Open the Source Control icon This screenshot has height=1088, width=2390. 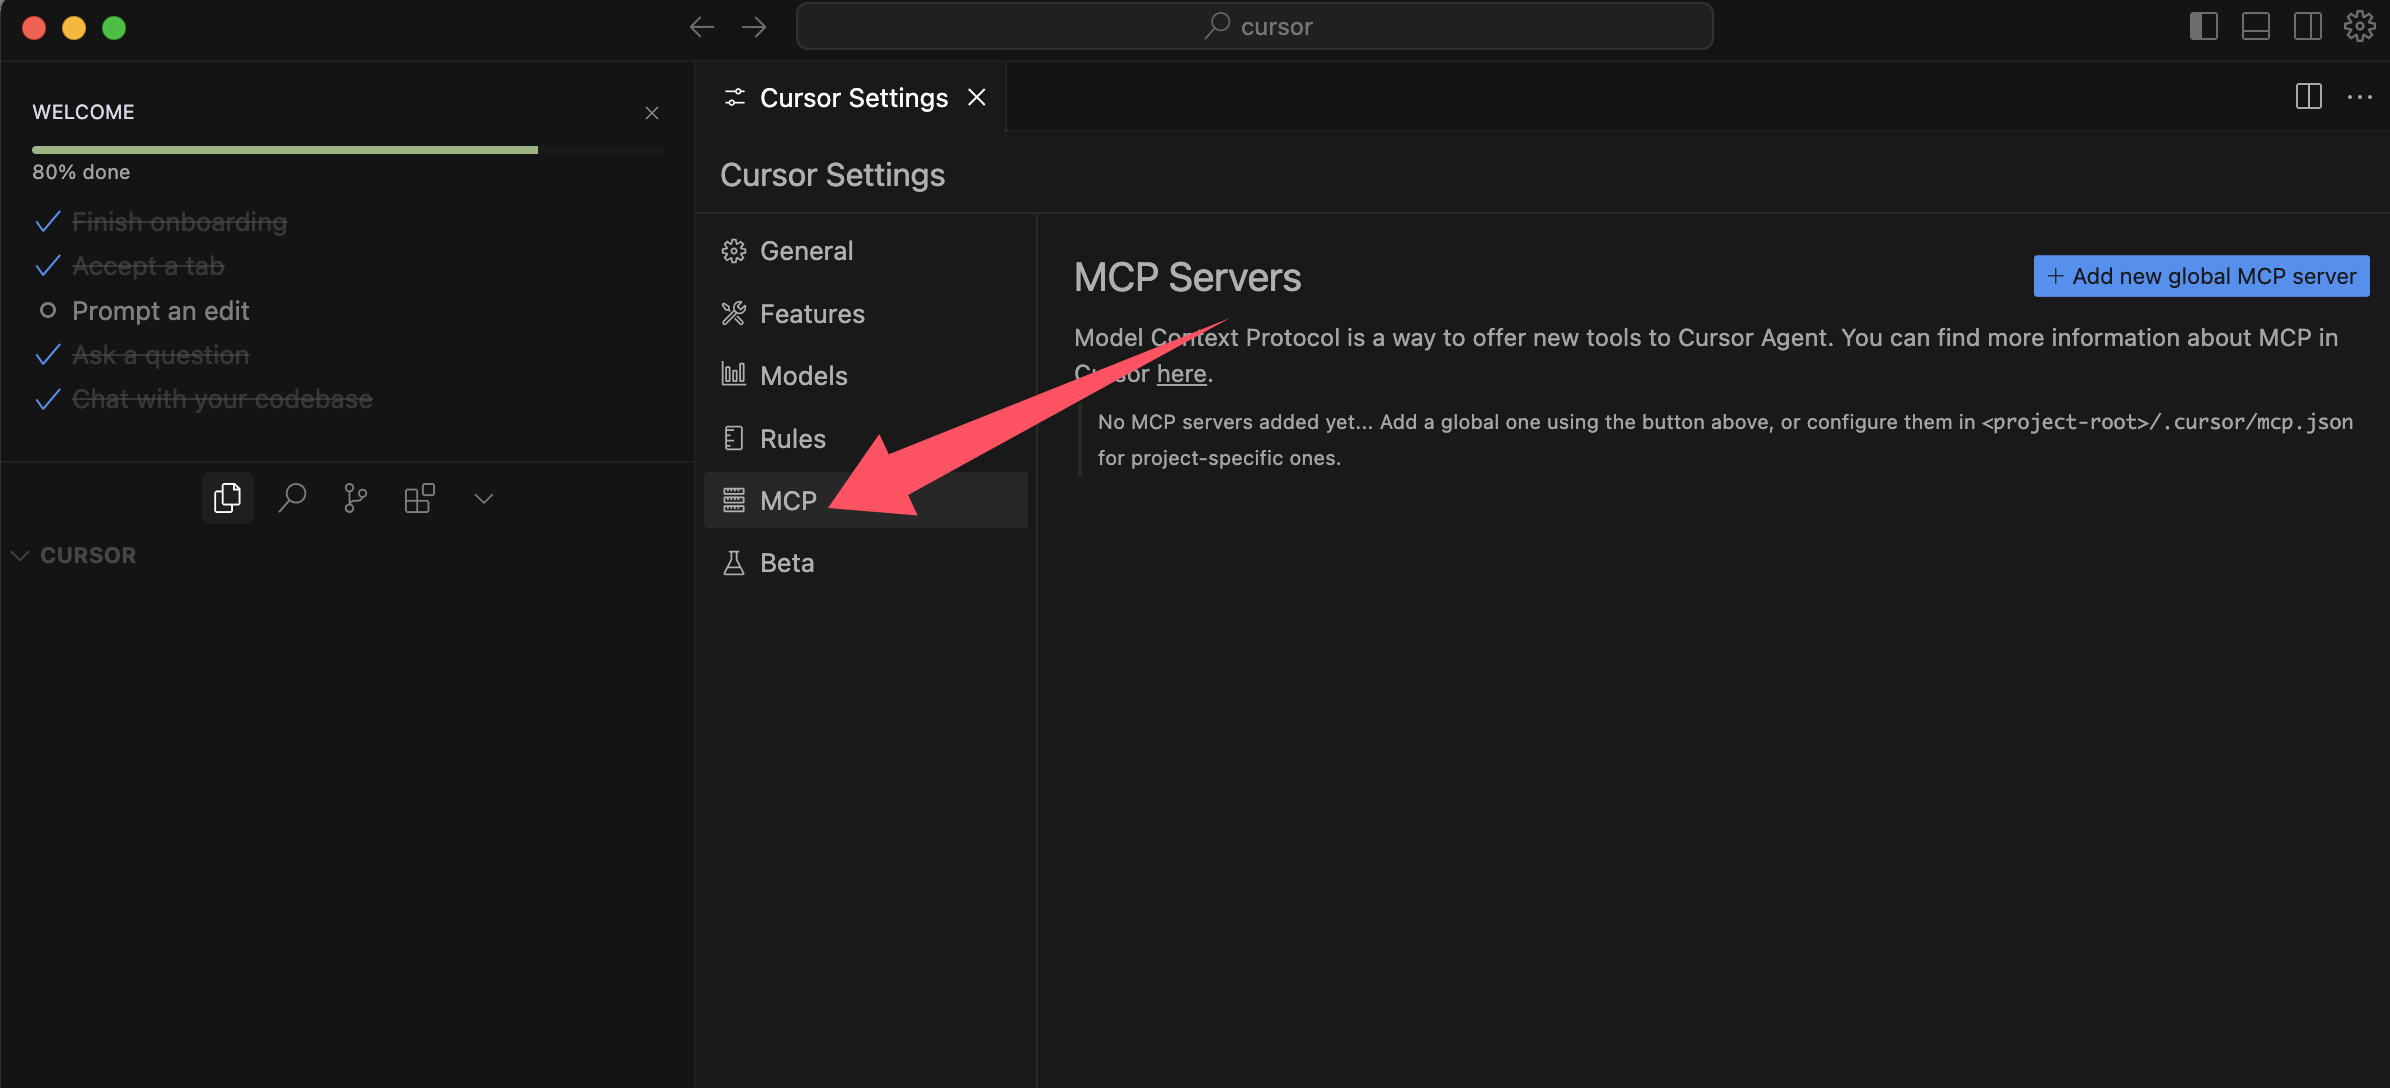355,497
